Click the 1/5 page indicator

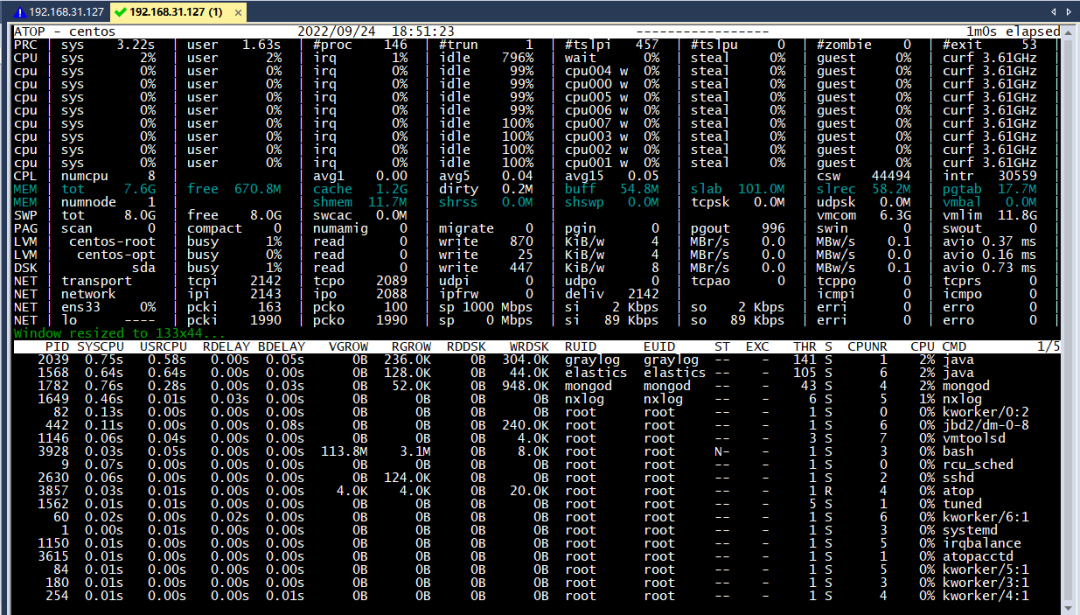(x=1048, y=346)
